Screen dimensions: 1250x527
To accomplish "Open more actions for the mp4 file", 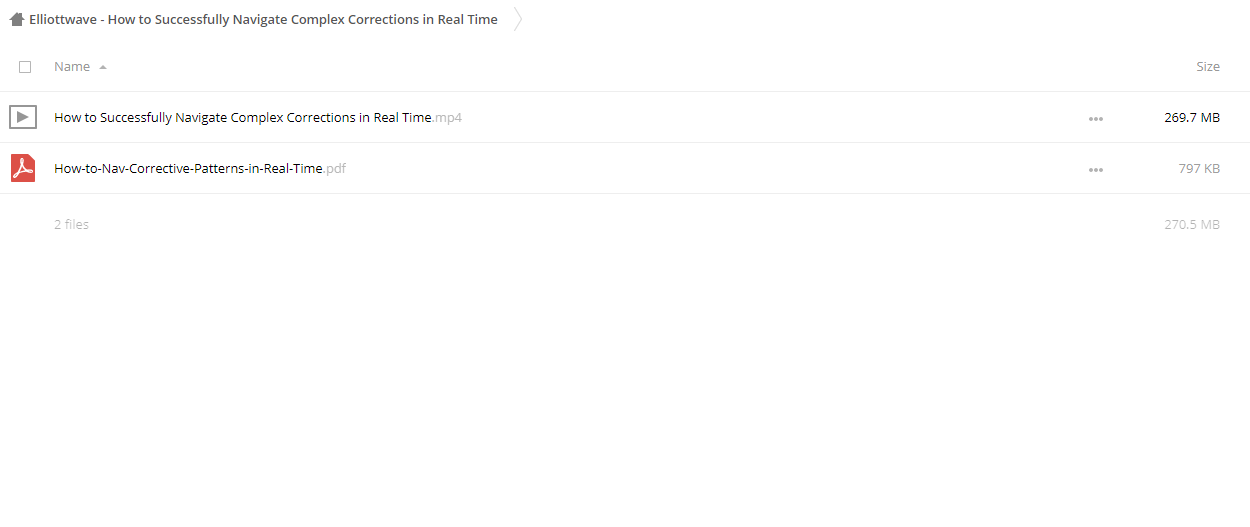I will point(1095,118).
